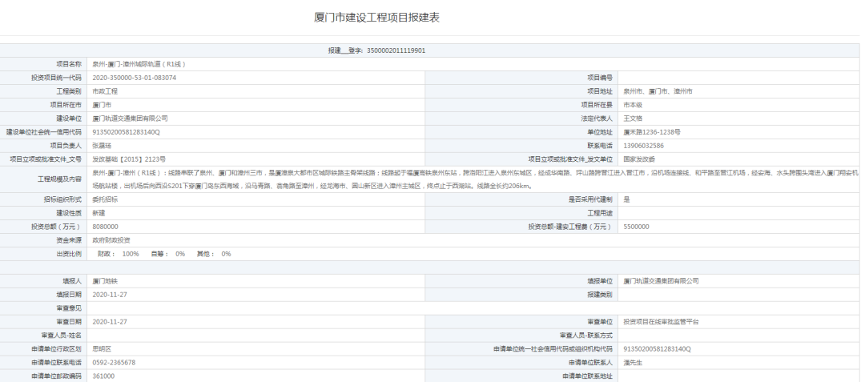Select the 财政 100% funding ratio
This screenshot has width=866, height=383.
point(118,254)
